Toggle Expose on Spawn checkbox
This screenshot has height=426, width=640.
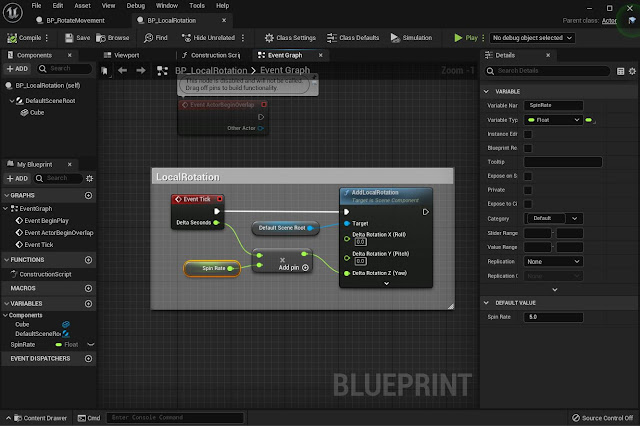[528, 176]
